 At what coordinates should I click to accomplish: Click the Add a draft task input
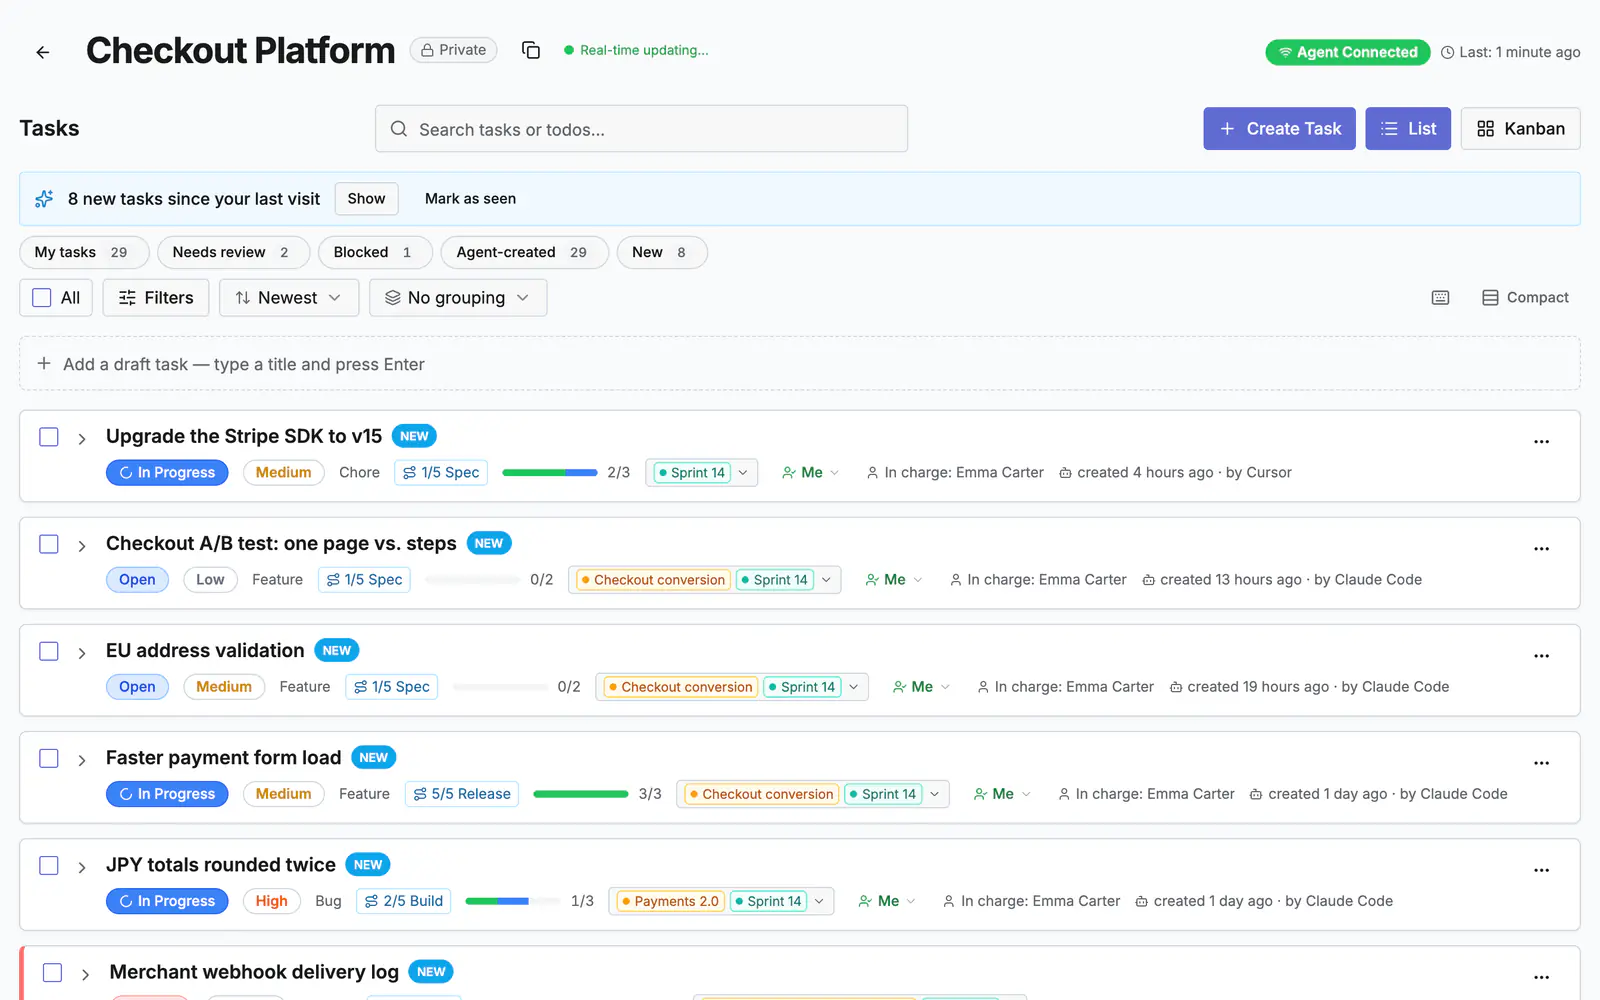[x=799, y=364]
